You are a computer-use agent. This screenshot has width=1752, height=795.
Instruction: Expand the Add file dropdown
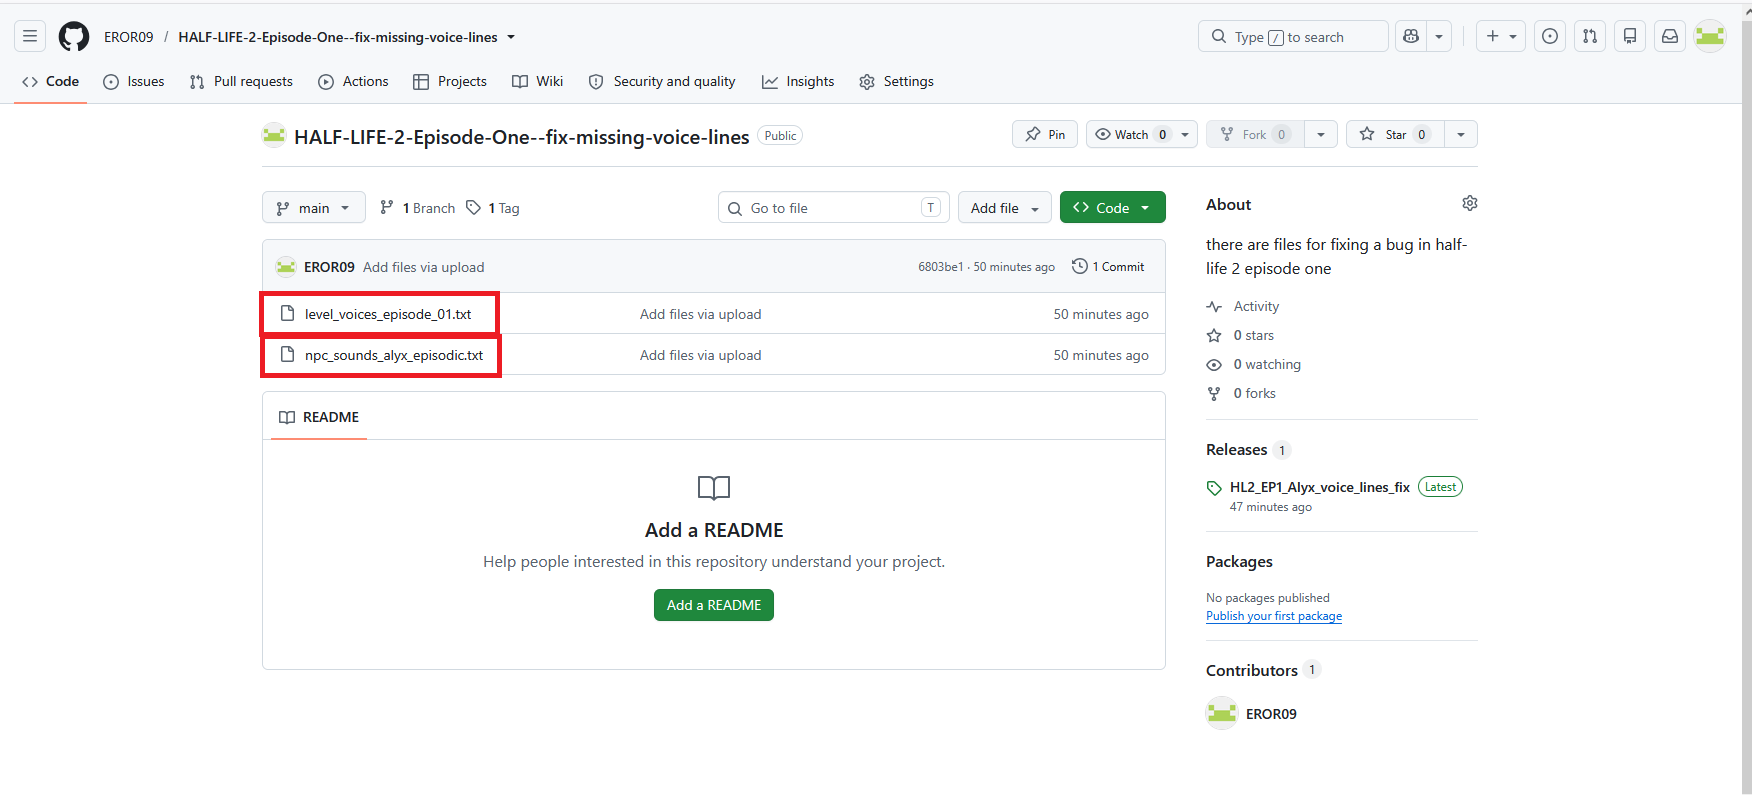tap(1005, 208)
